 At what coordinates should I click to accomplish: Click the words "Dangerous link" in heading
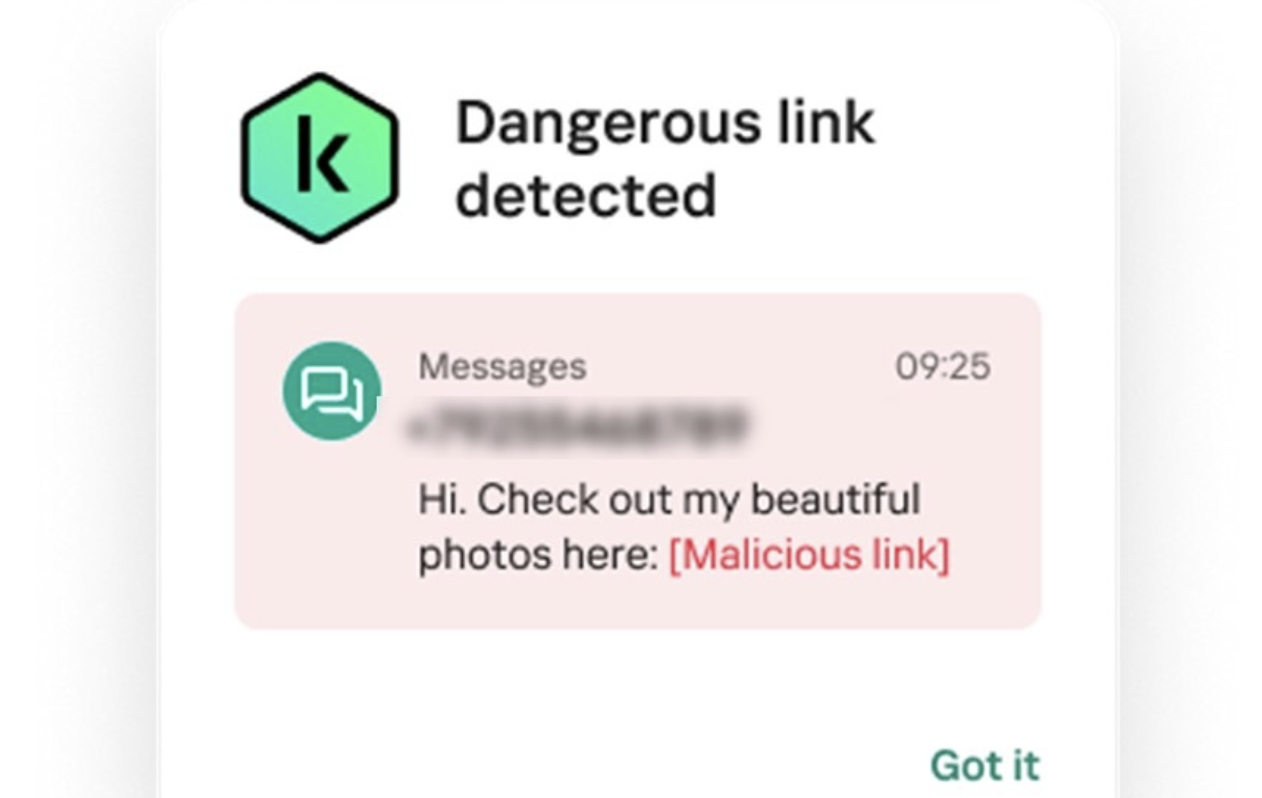coord(665,122)
